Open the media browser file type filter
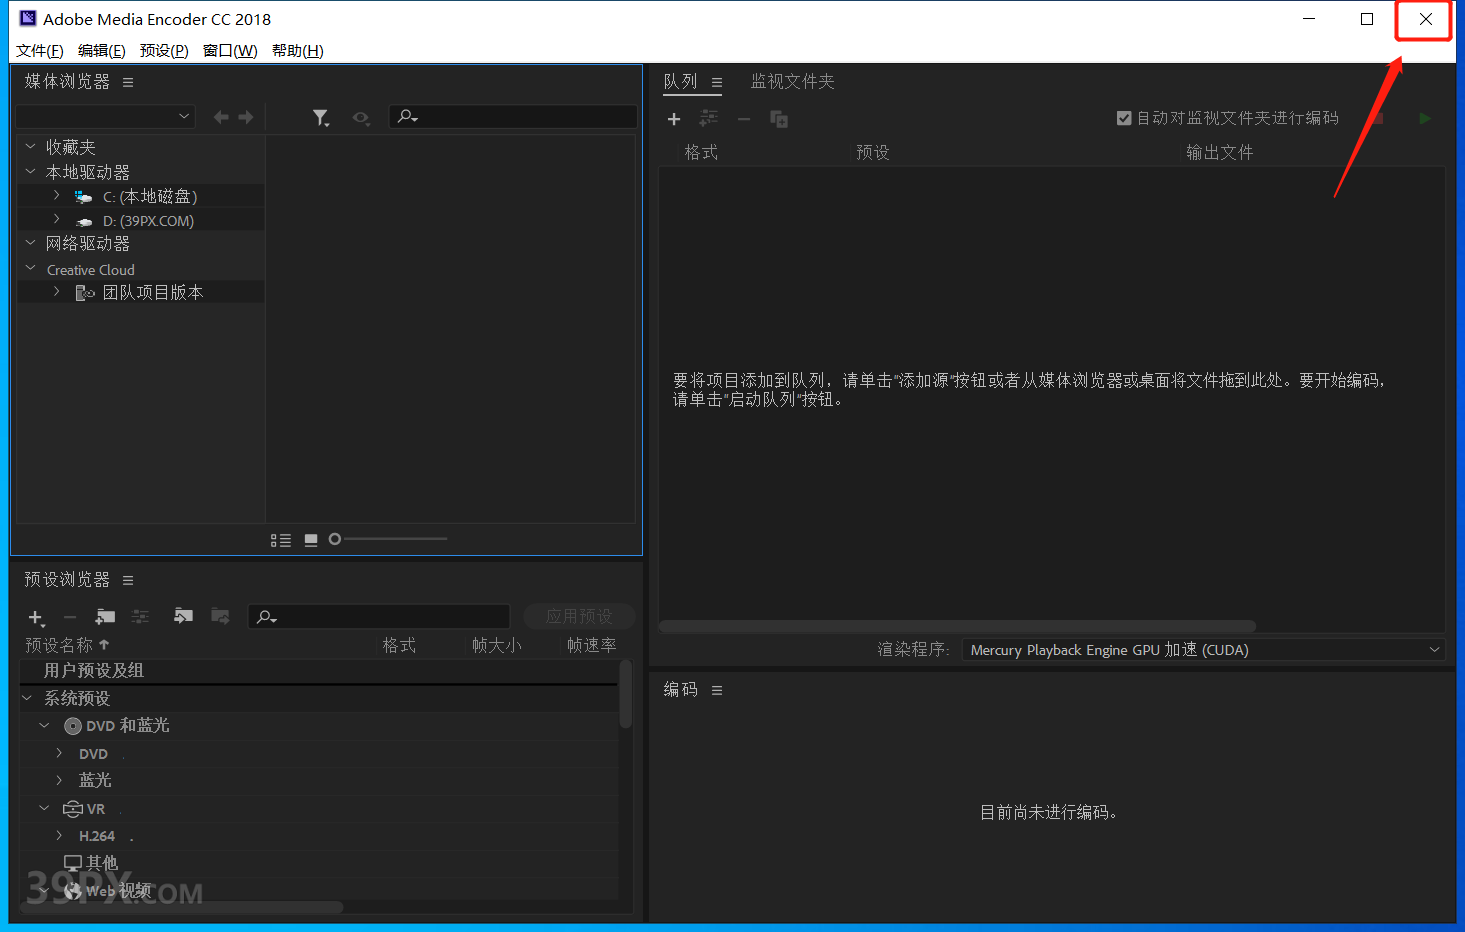1465x932 pixels. (321, 118)
